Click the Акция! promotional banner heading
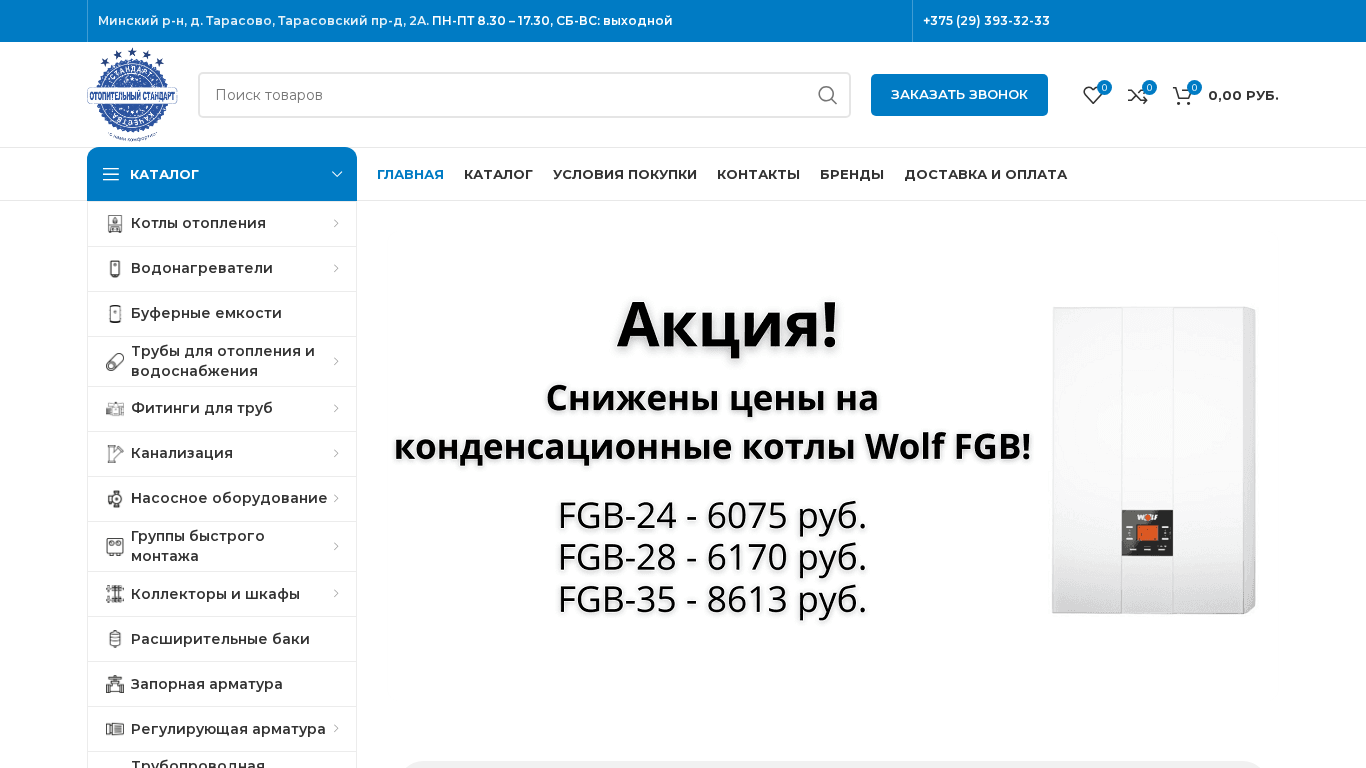The image size is (1366, 768). point(727,325)
